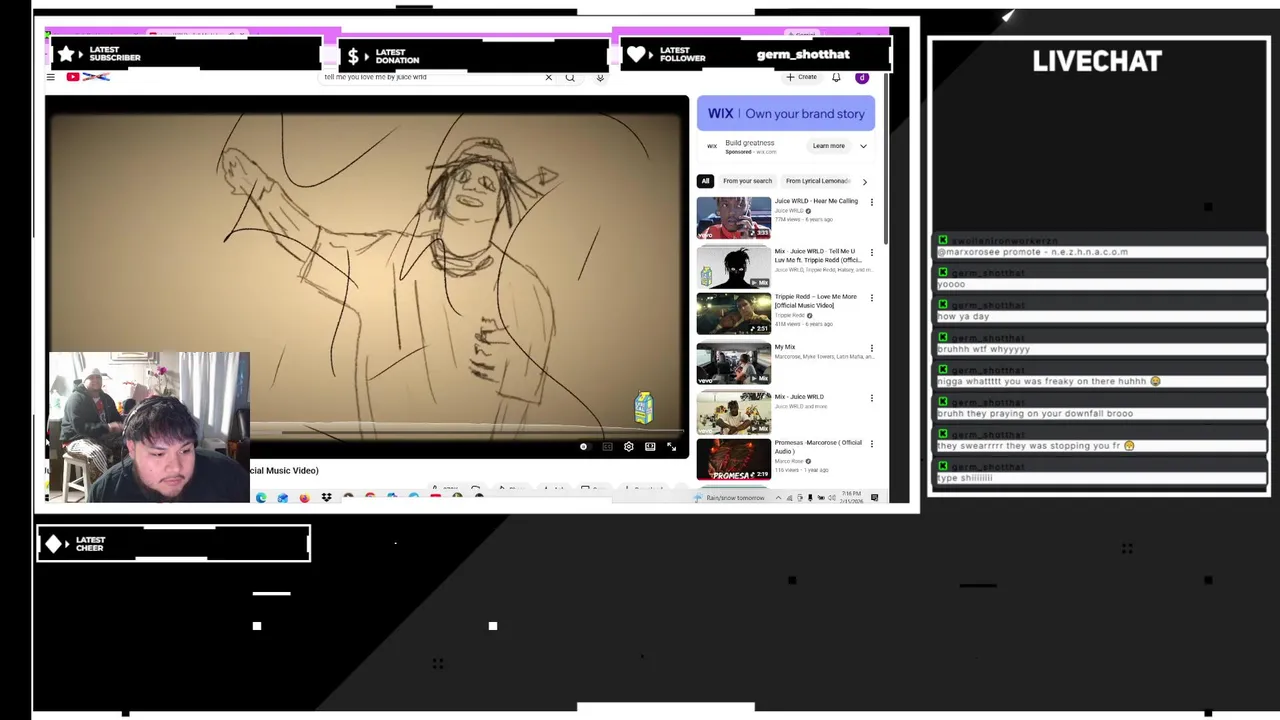
Task: Select the 'All' filter chip
Action: point(705,181)
